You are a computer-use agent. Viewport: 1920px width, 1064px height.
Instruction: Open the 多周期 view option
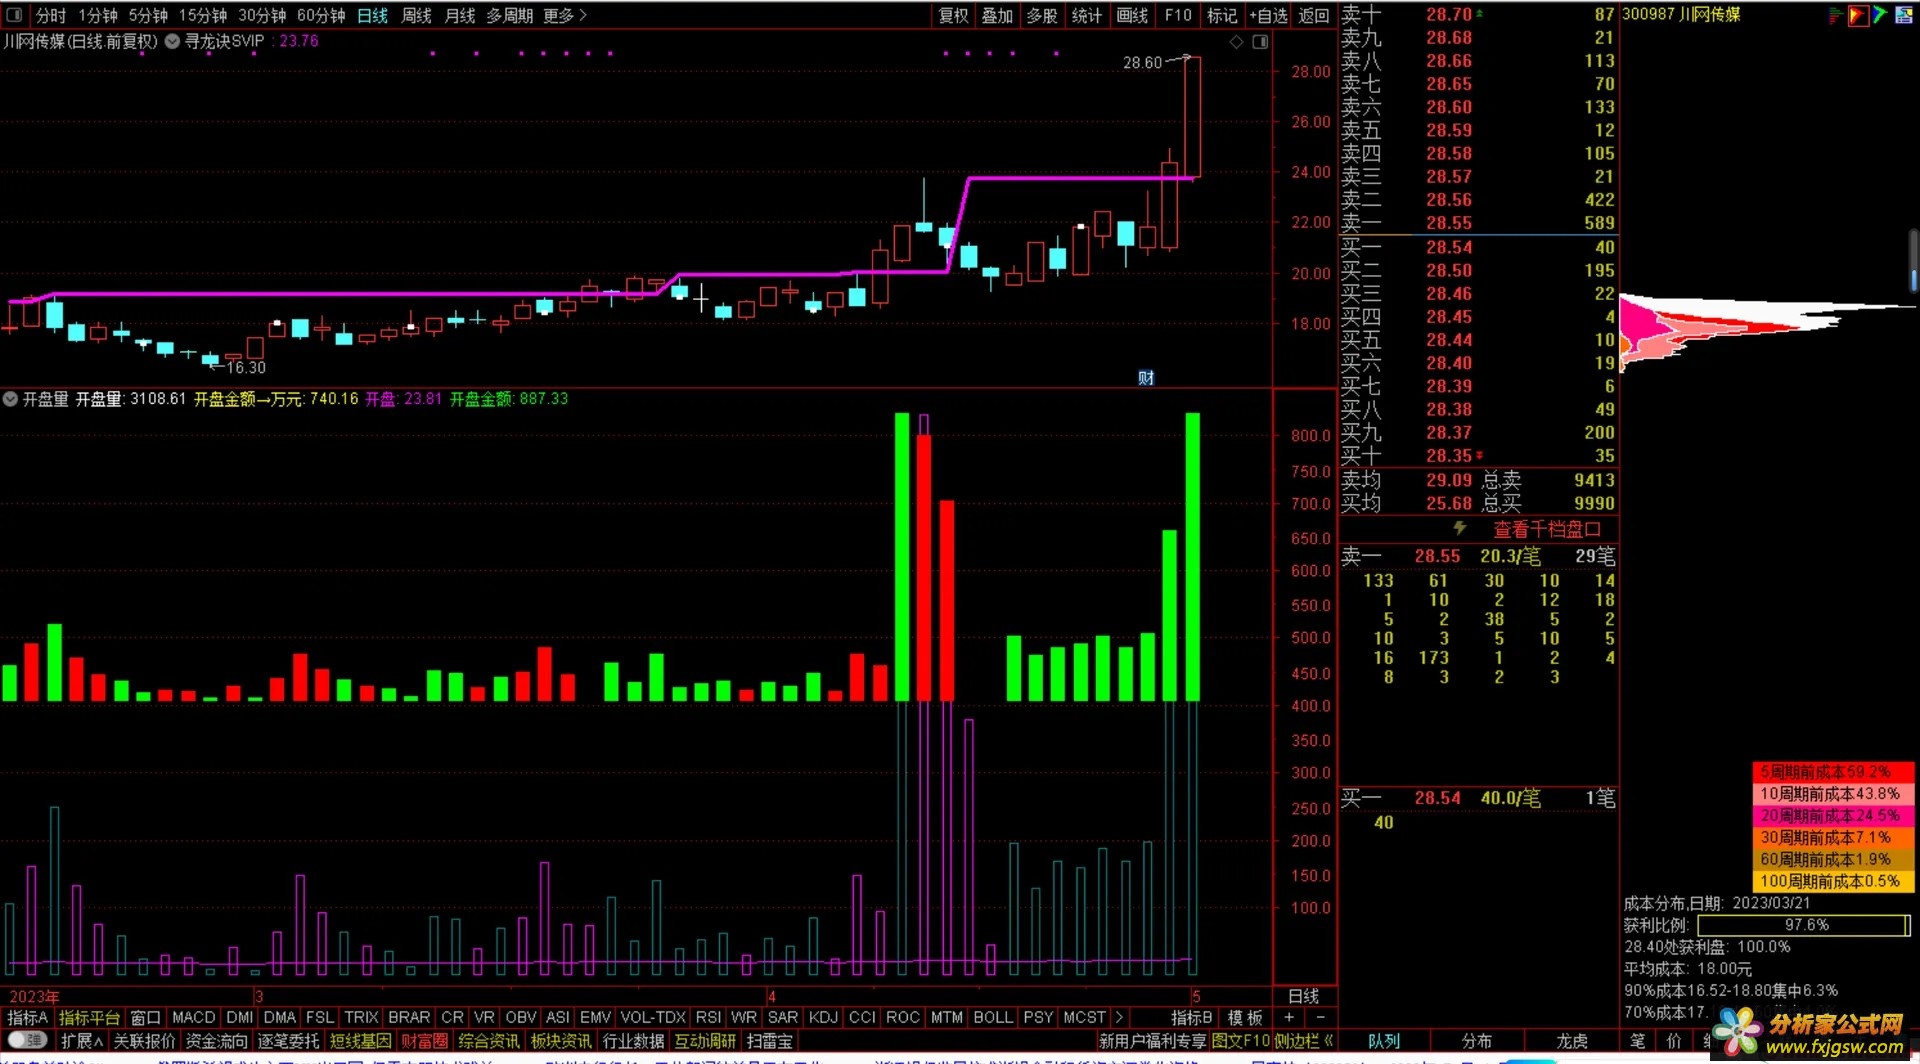(x=509, y=15)
